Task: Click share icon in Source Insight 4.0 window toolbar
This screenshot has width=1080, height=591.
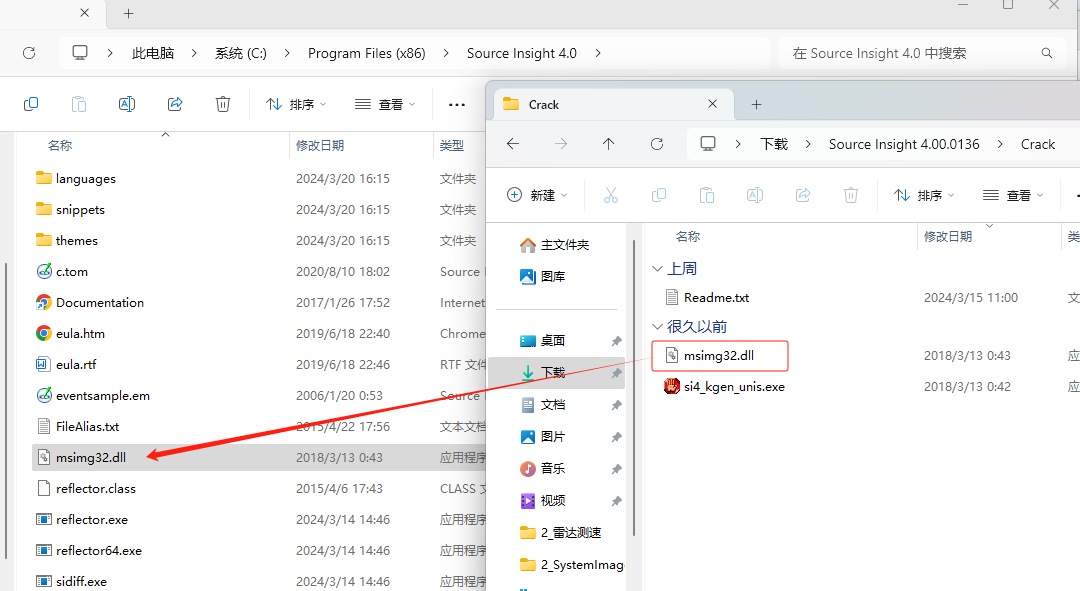Action: coord(175,104)
